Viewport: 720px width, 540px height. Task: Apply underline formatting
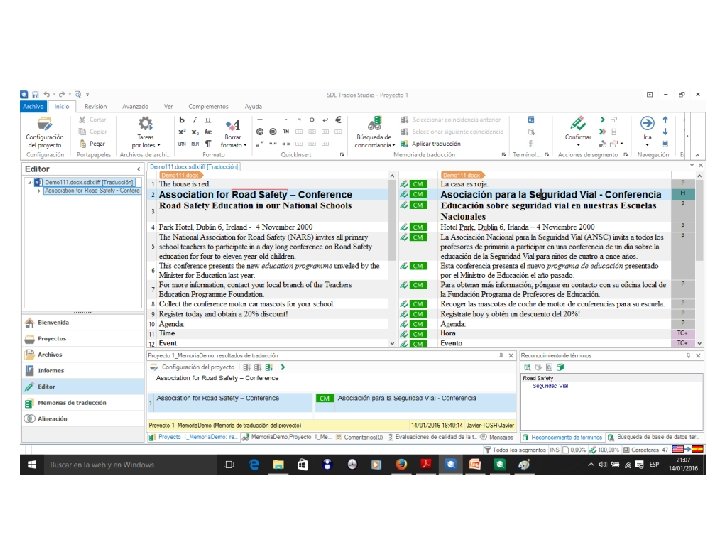tap(208, 120)
